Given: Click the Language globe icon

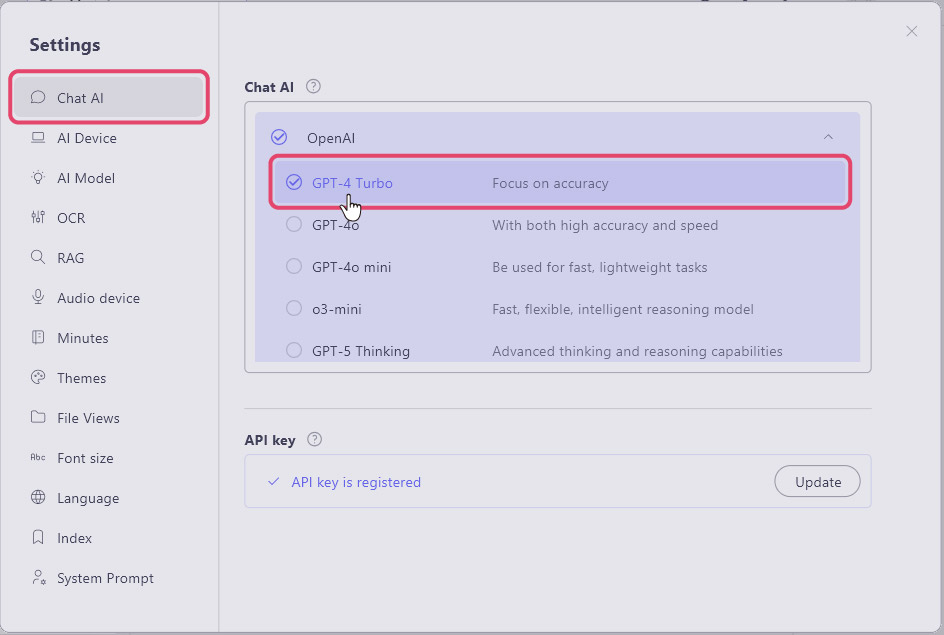Looking at the screenshot, I should pyautogui.click(x=38, y=498).
